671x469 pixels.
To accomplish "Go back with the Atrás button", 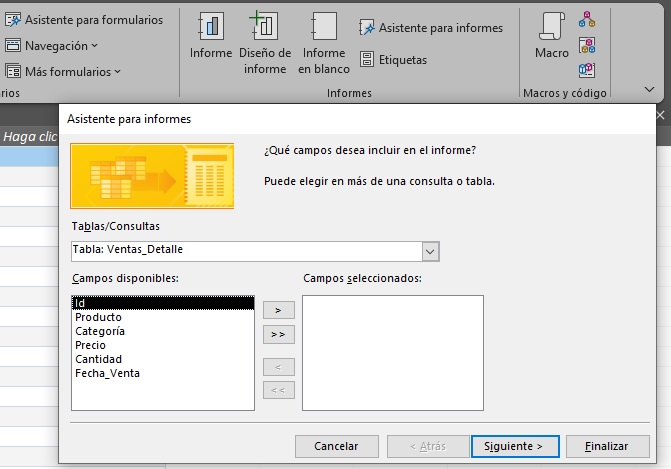I will click(428, 446).
